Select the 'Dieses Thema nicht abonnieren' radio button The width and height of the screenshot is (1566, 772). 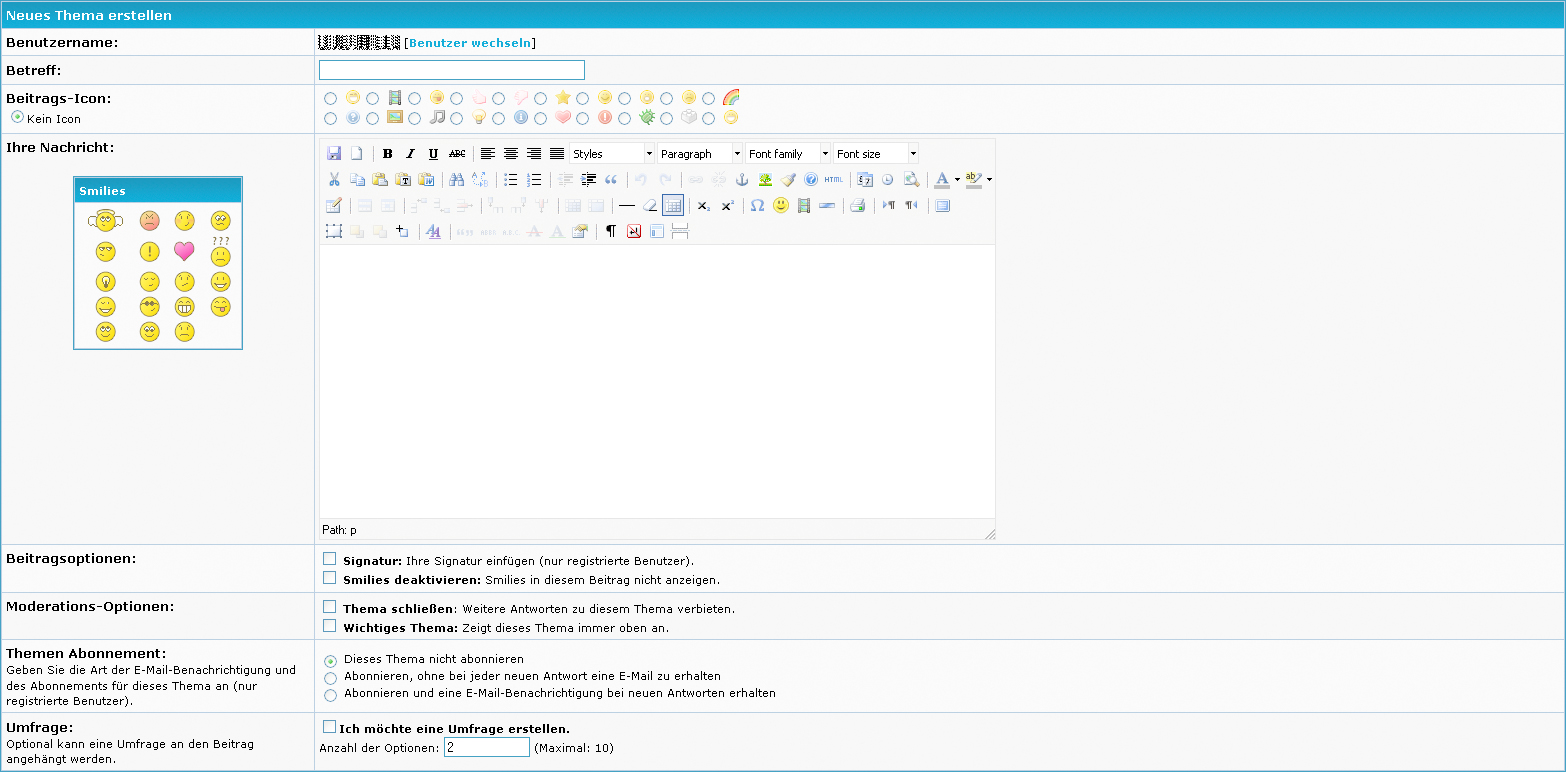330,658
